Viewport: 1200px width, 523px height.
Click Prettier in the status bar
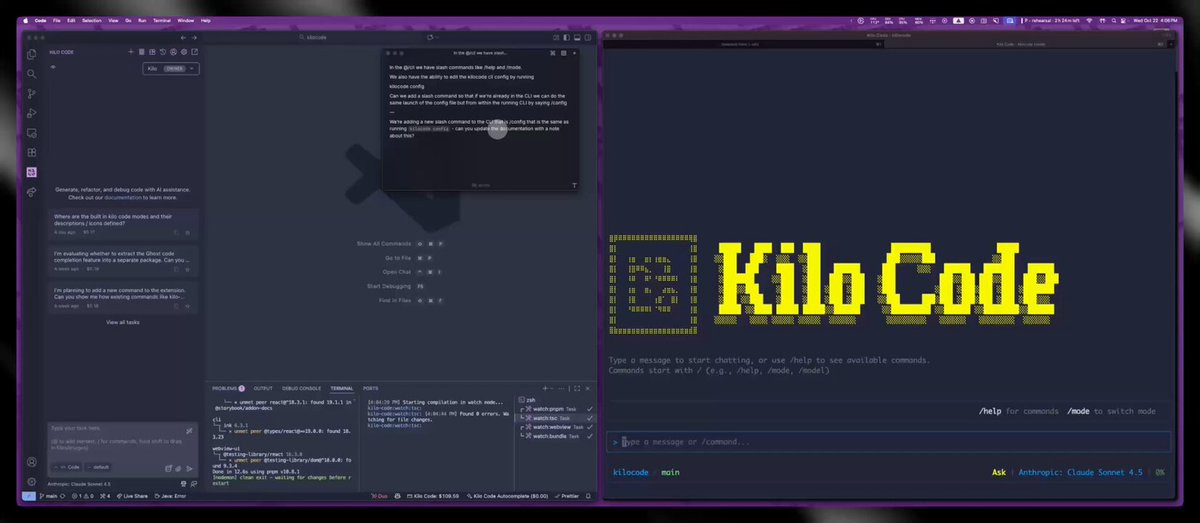[566, 496]
